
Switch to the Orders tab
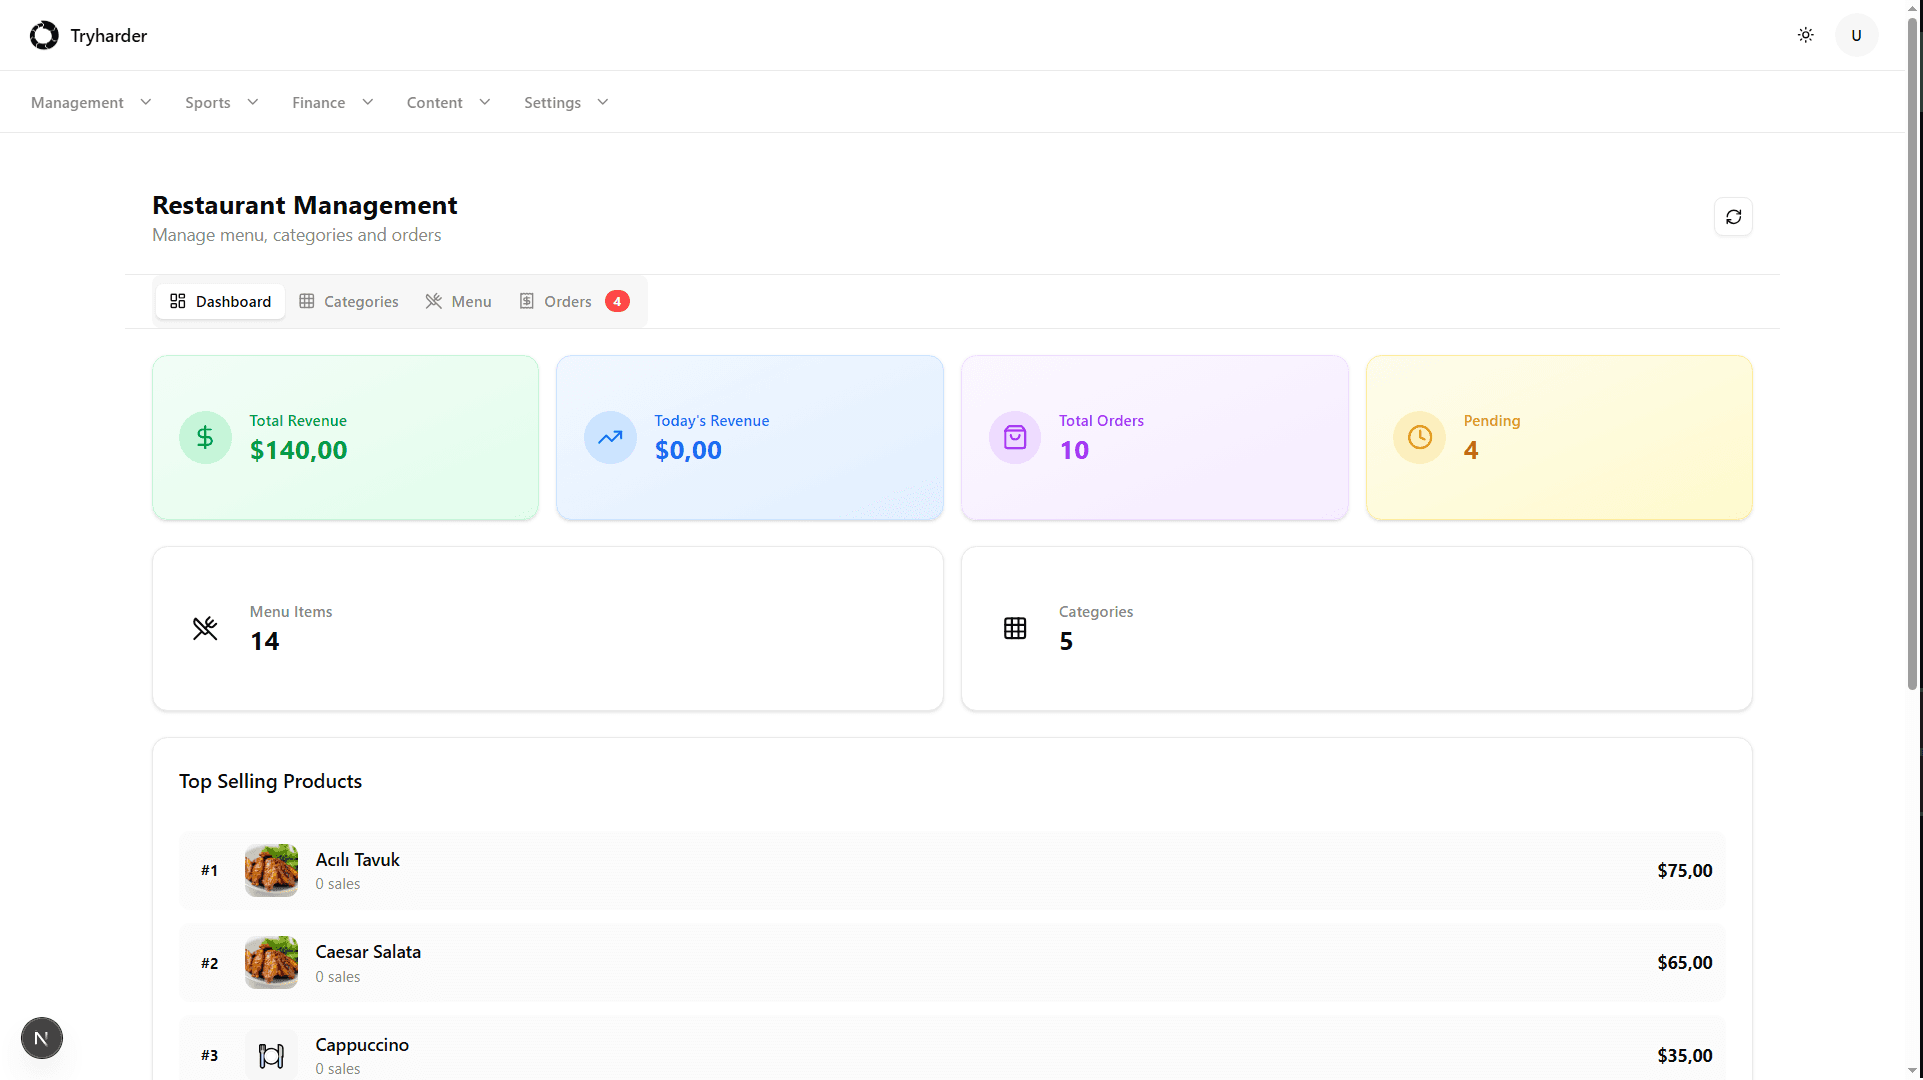(567, 301)
